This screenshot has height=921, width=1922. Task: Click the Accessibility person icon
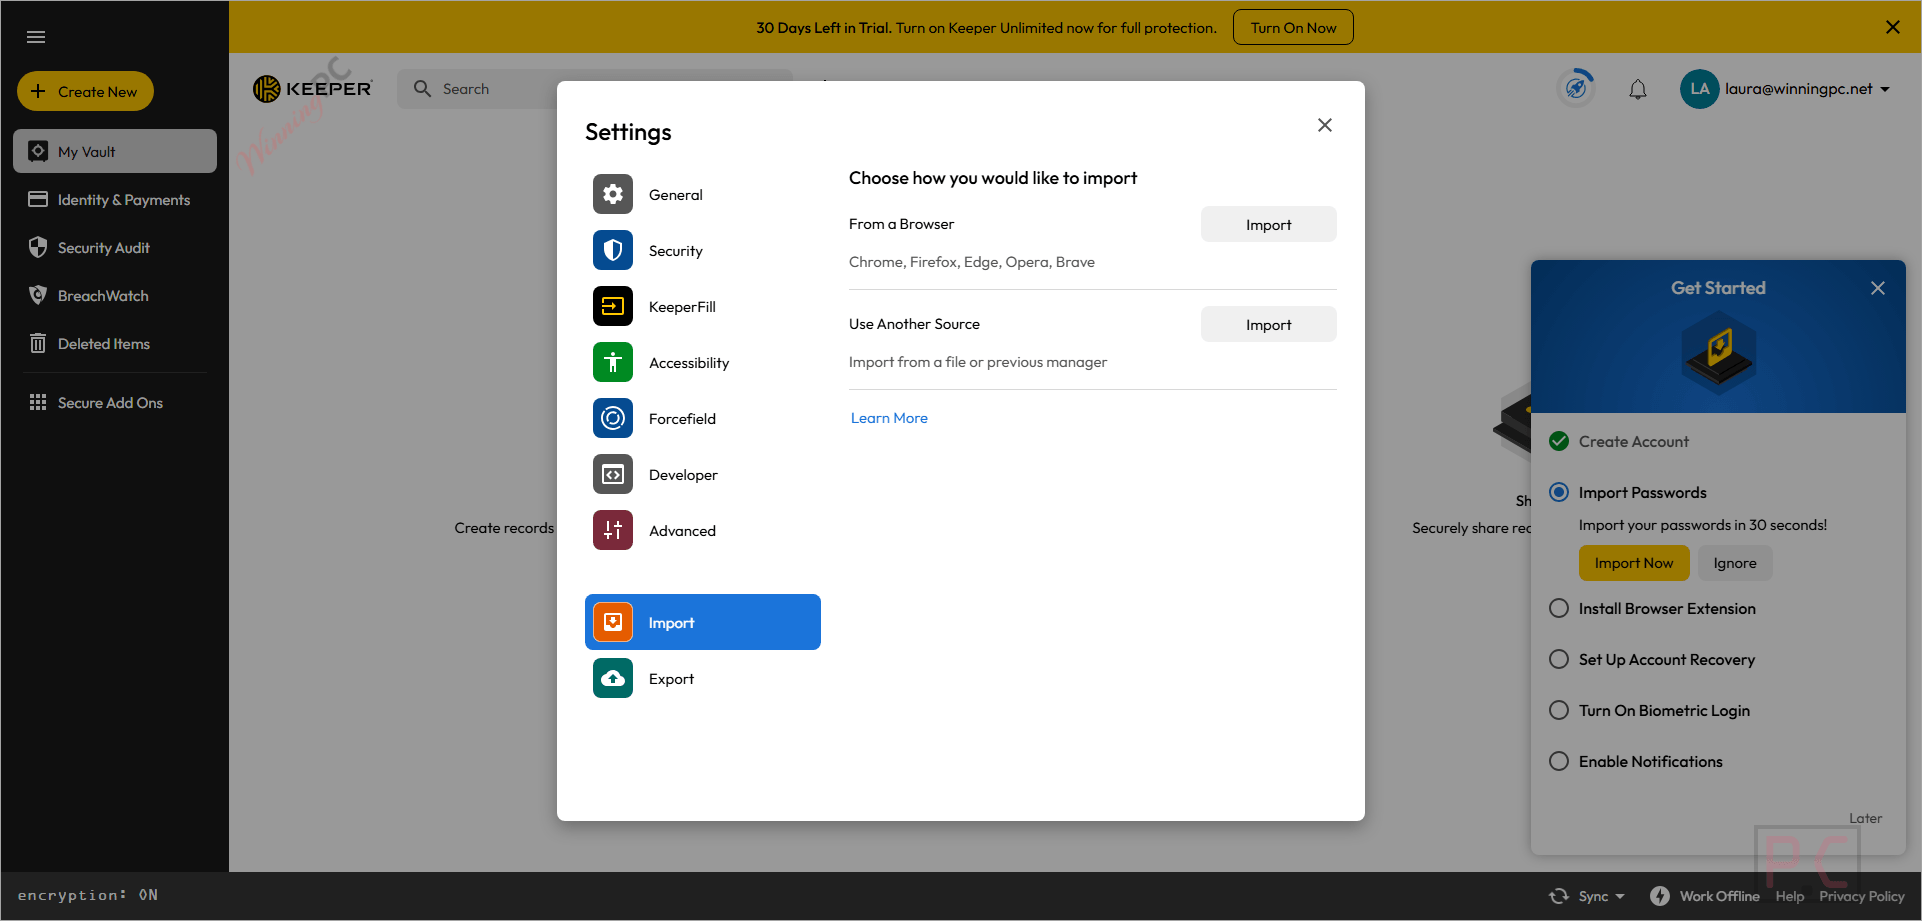point(613,362)
